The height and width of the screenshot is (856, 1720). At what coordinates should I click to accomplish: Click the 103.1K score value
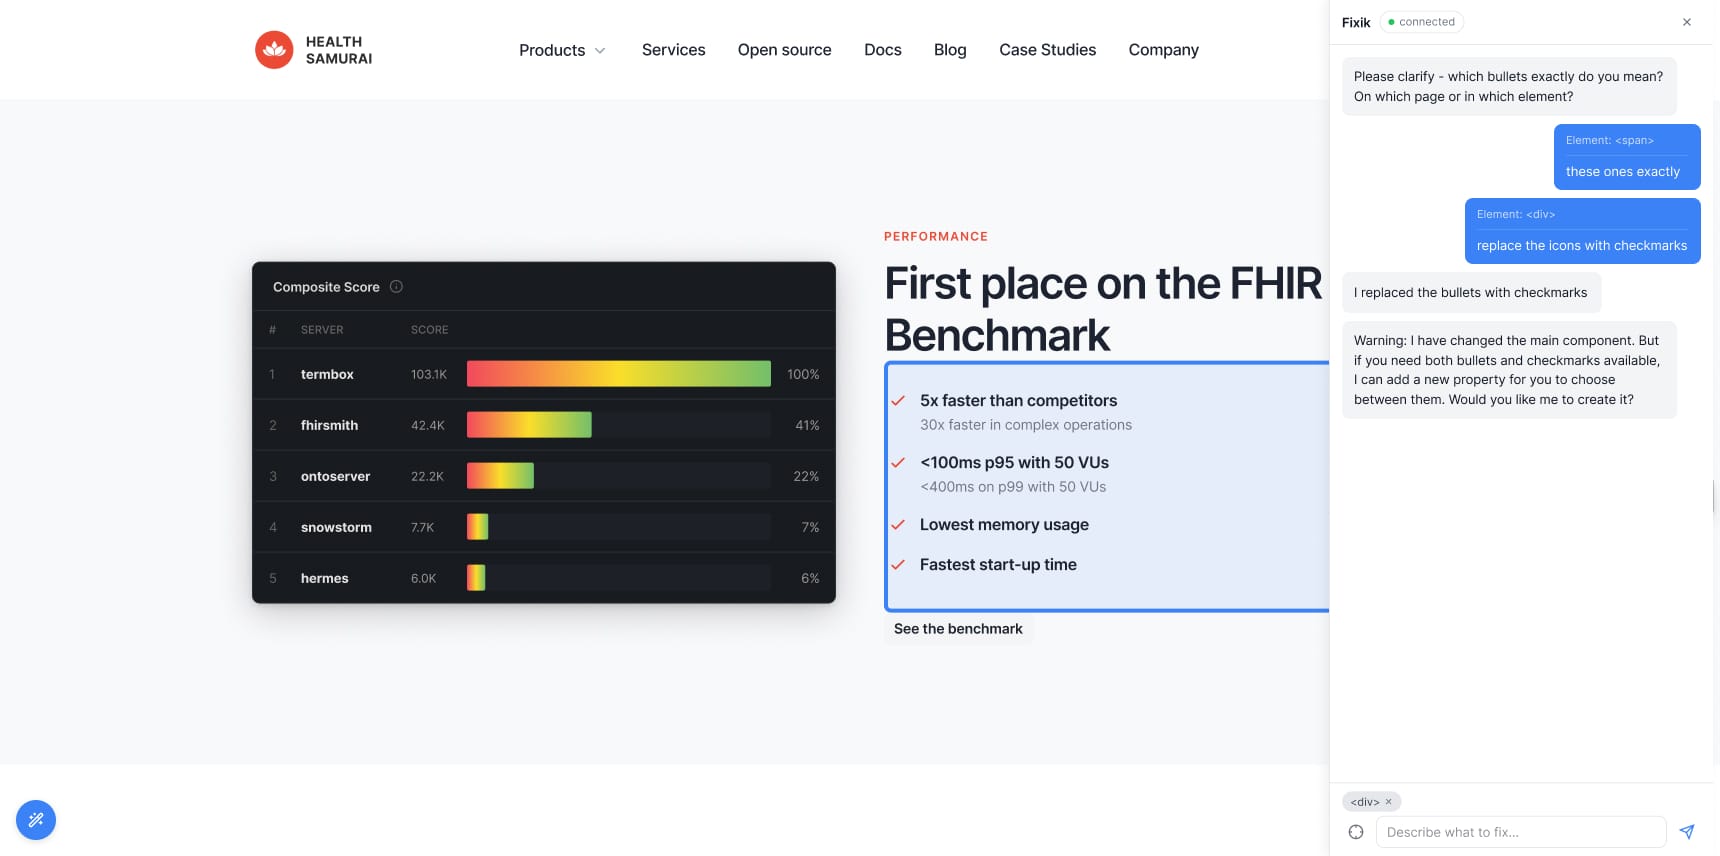click(429, 374)
